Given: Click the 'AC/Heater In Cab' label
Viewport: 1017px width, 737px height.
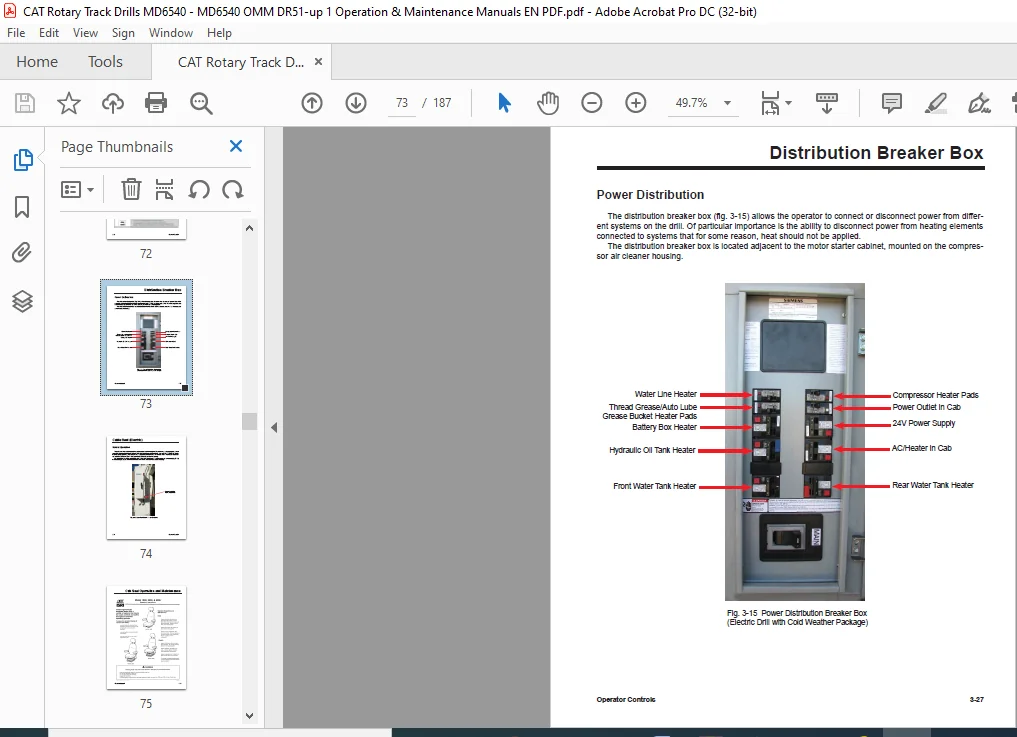Looking at the screenshot, I should point(922,448).
